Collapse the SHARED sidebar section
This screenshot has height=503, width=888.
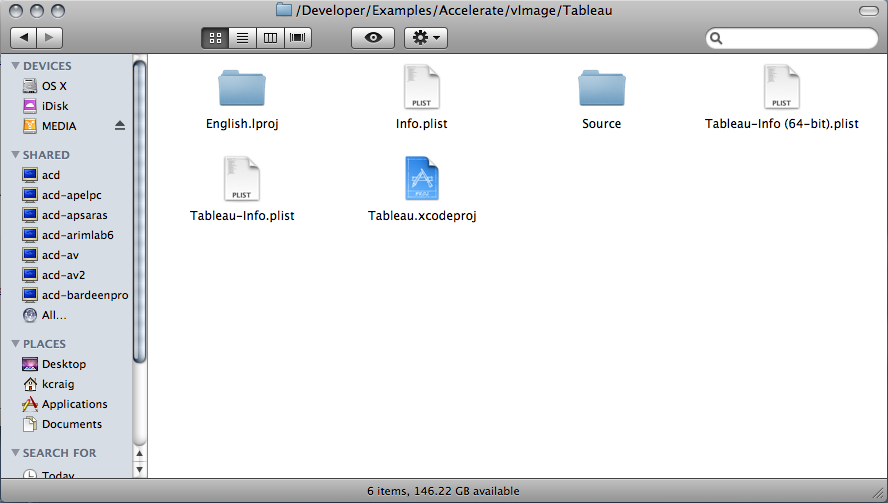15,155
